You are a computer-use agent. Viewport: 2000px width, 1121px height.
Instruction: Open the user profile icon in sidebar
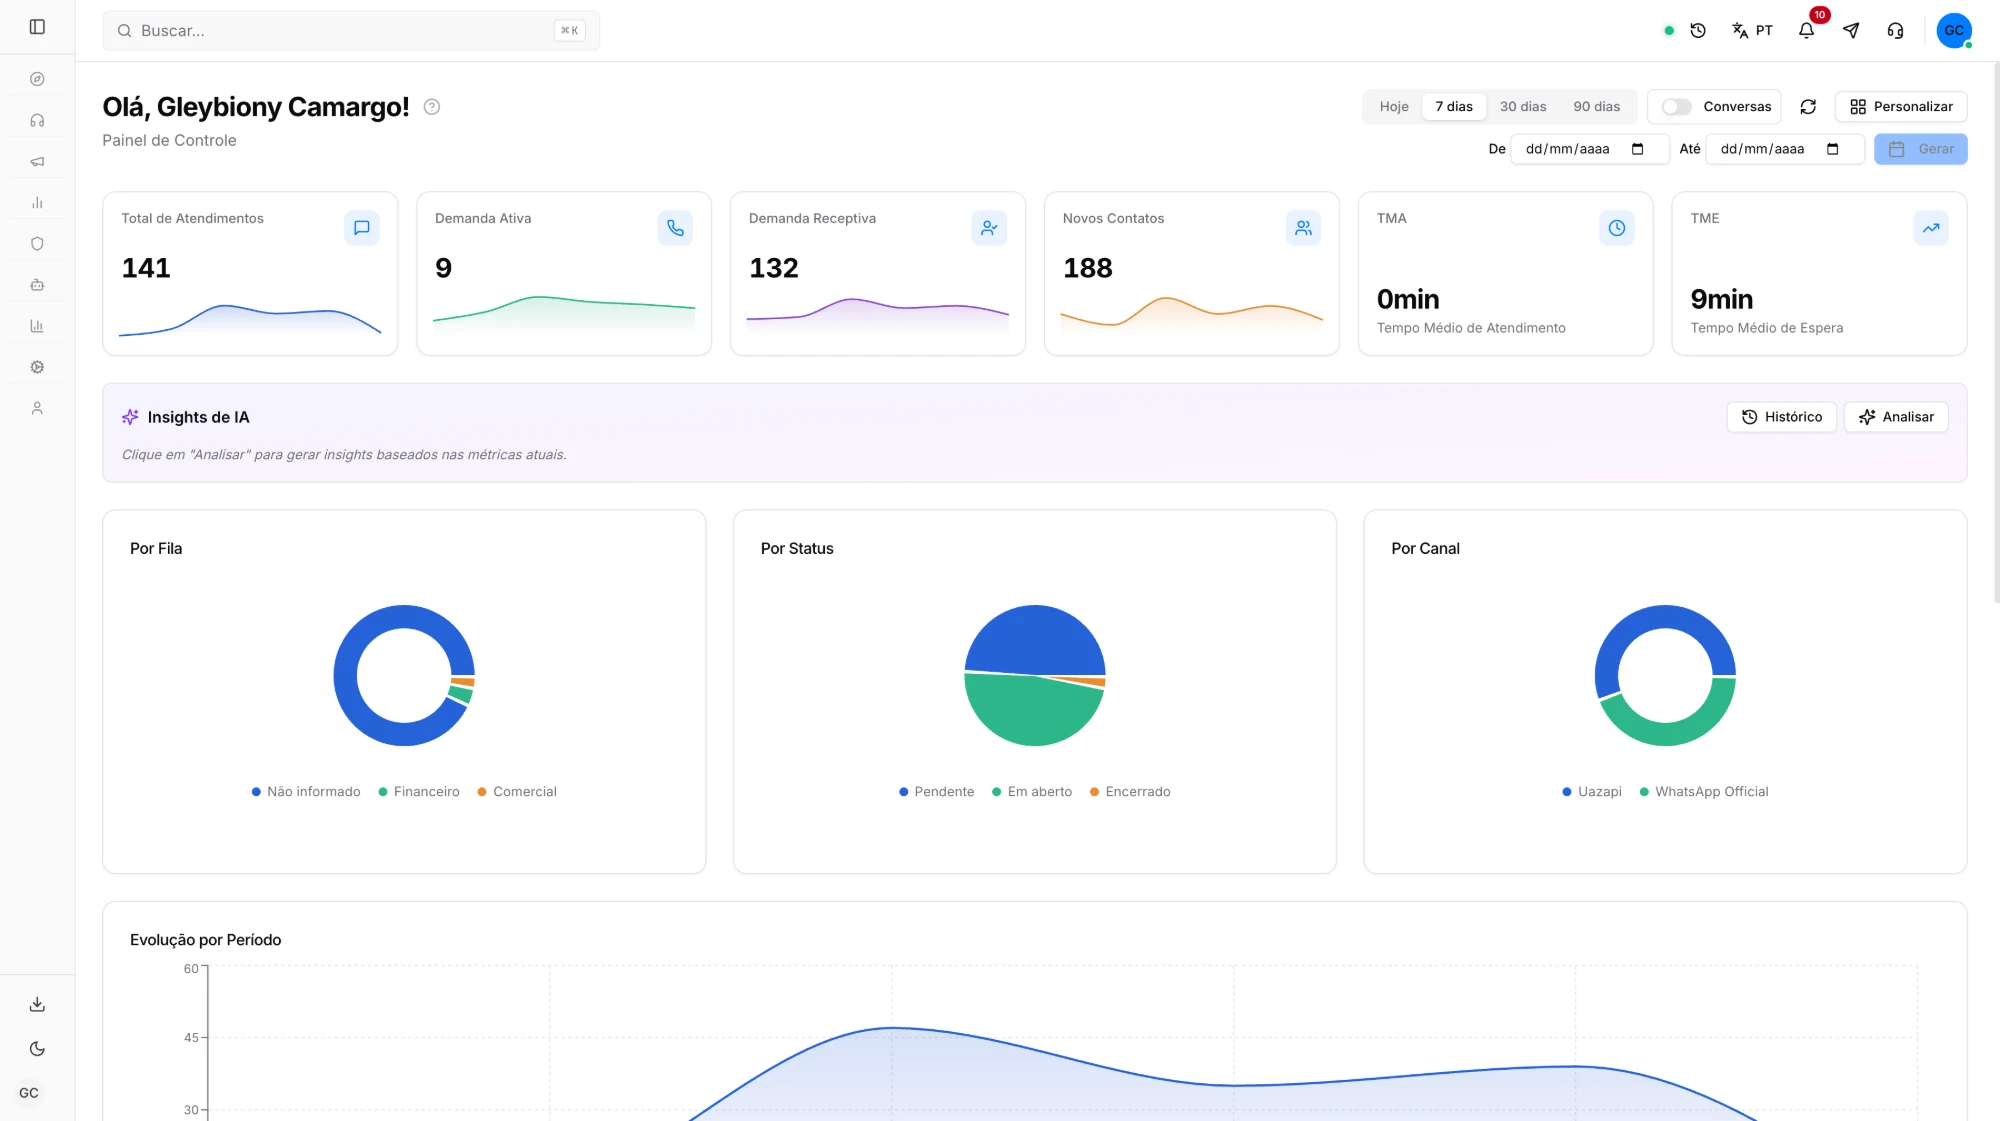[37, 408]
